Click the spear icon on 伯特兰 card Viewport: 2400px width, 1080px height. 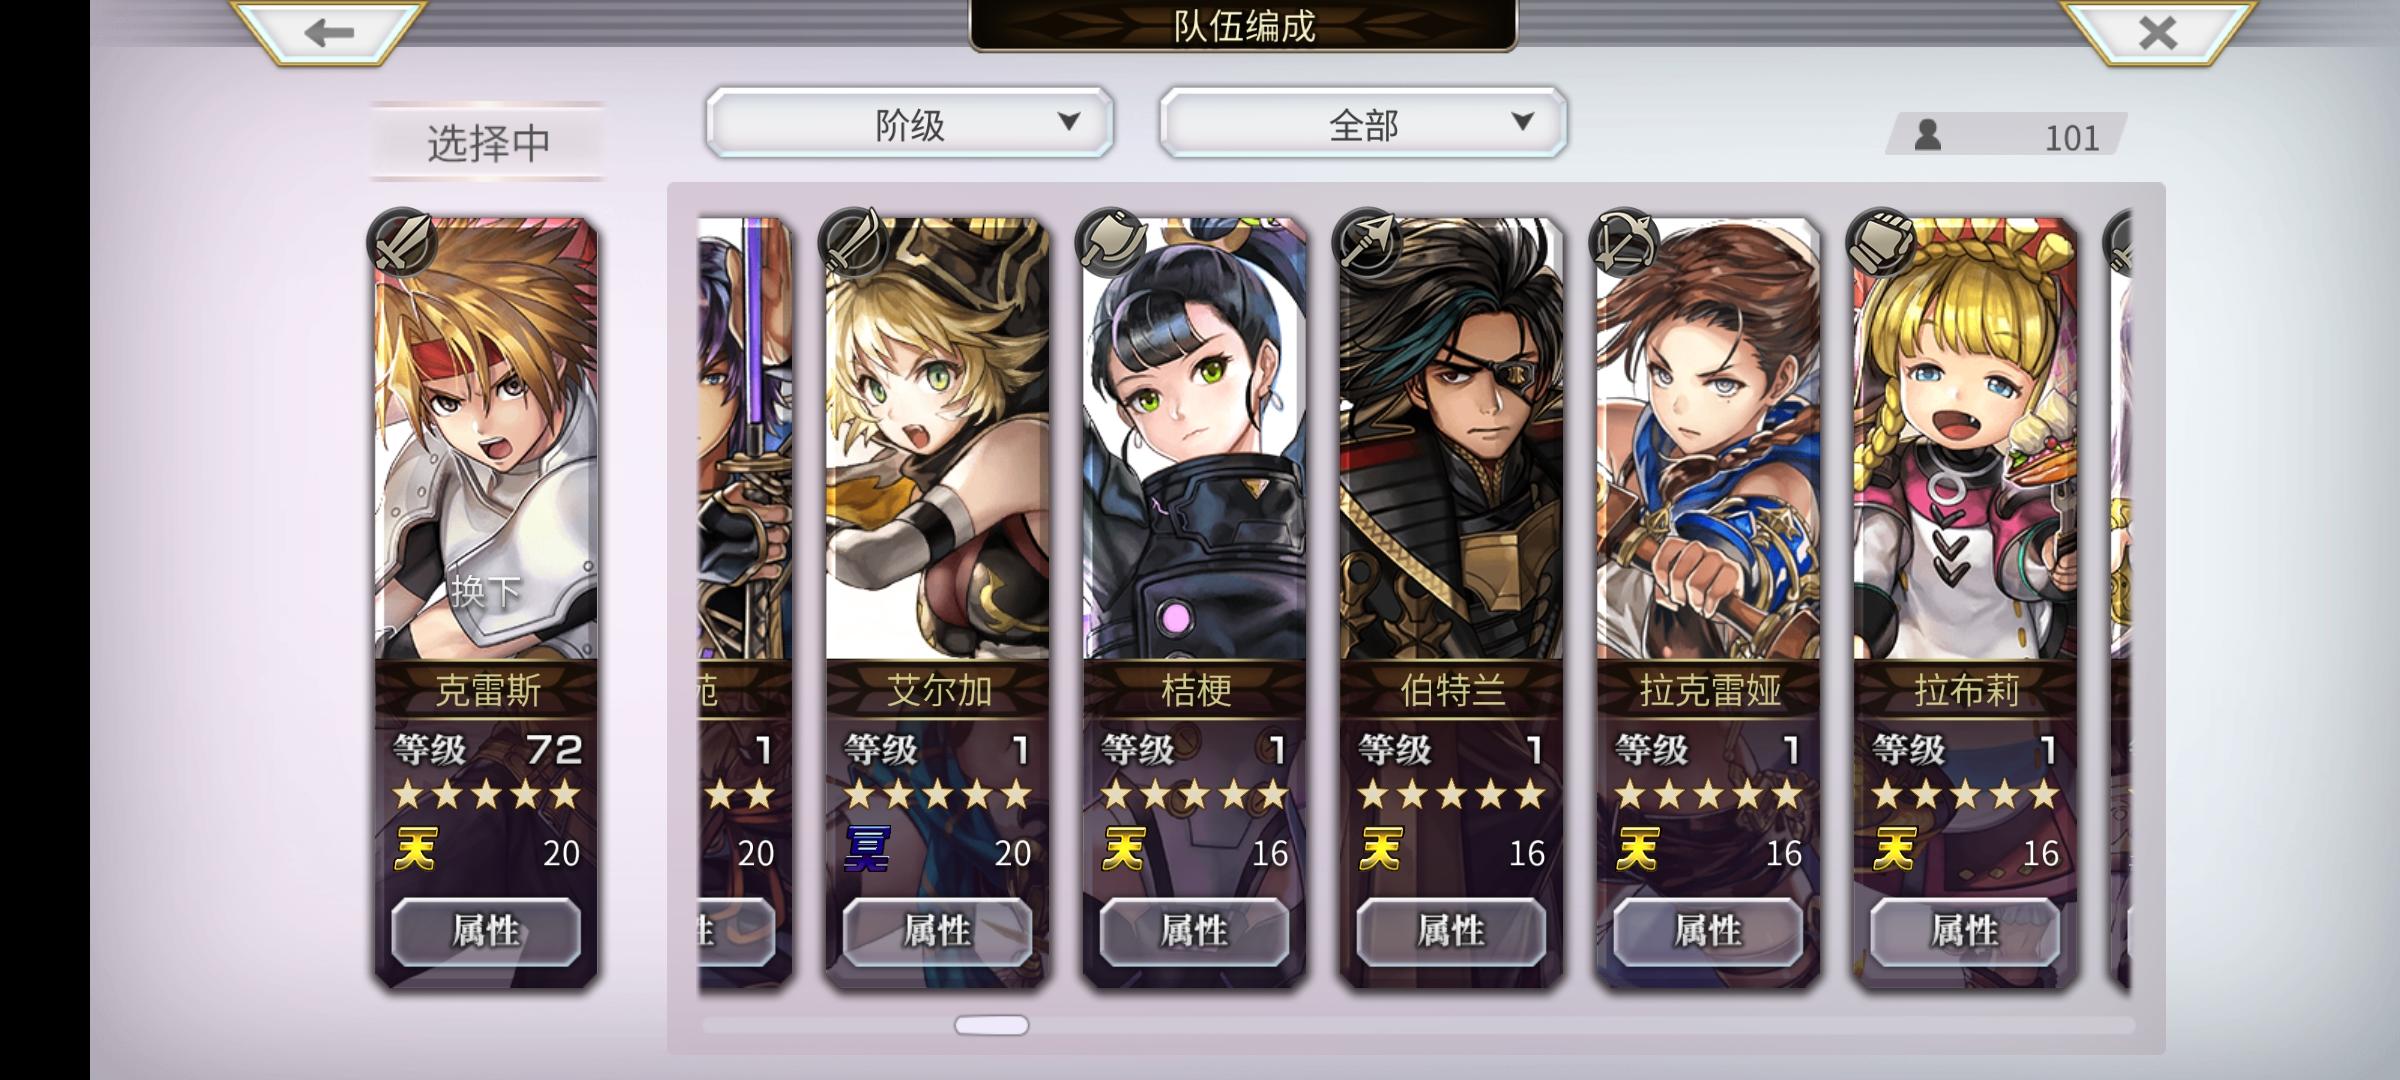[1366, 242]
